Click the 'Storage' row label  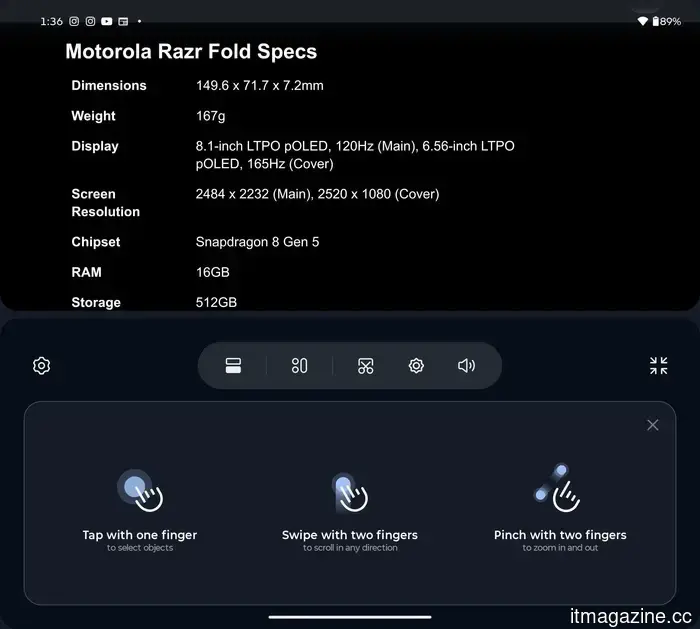(96, 302)
